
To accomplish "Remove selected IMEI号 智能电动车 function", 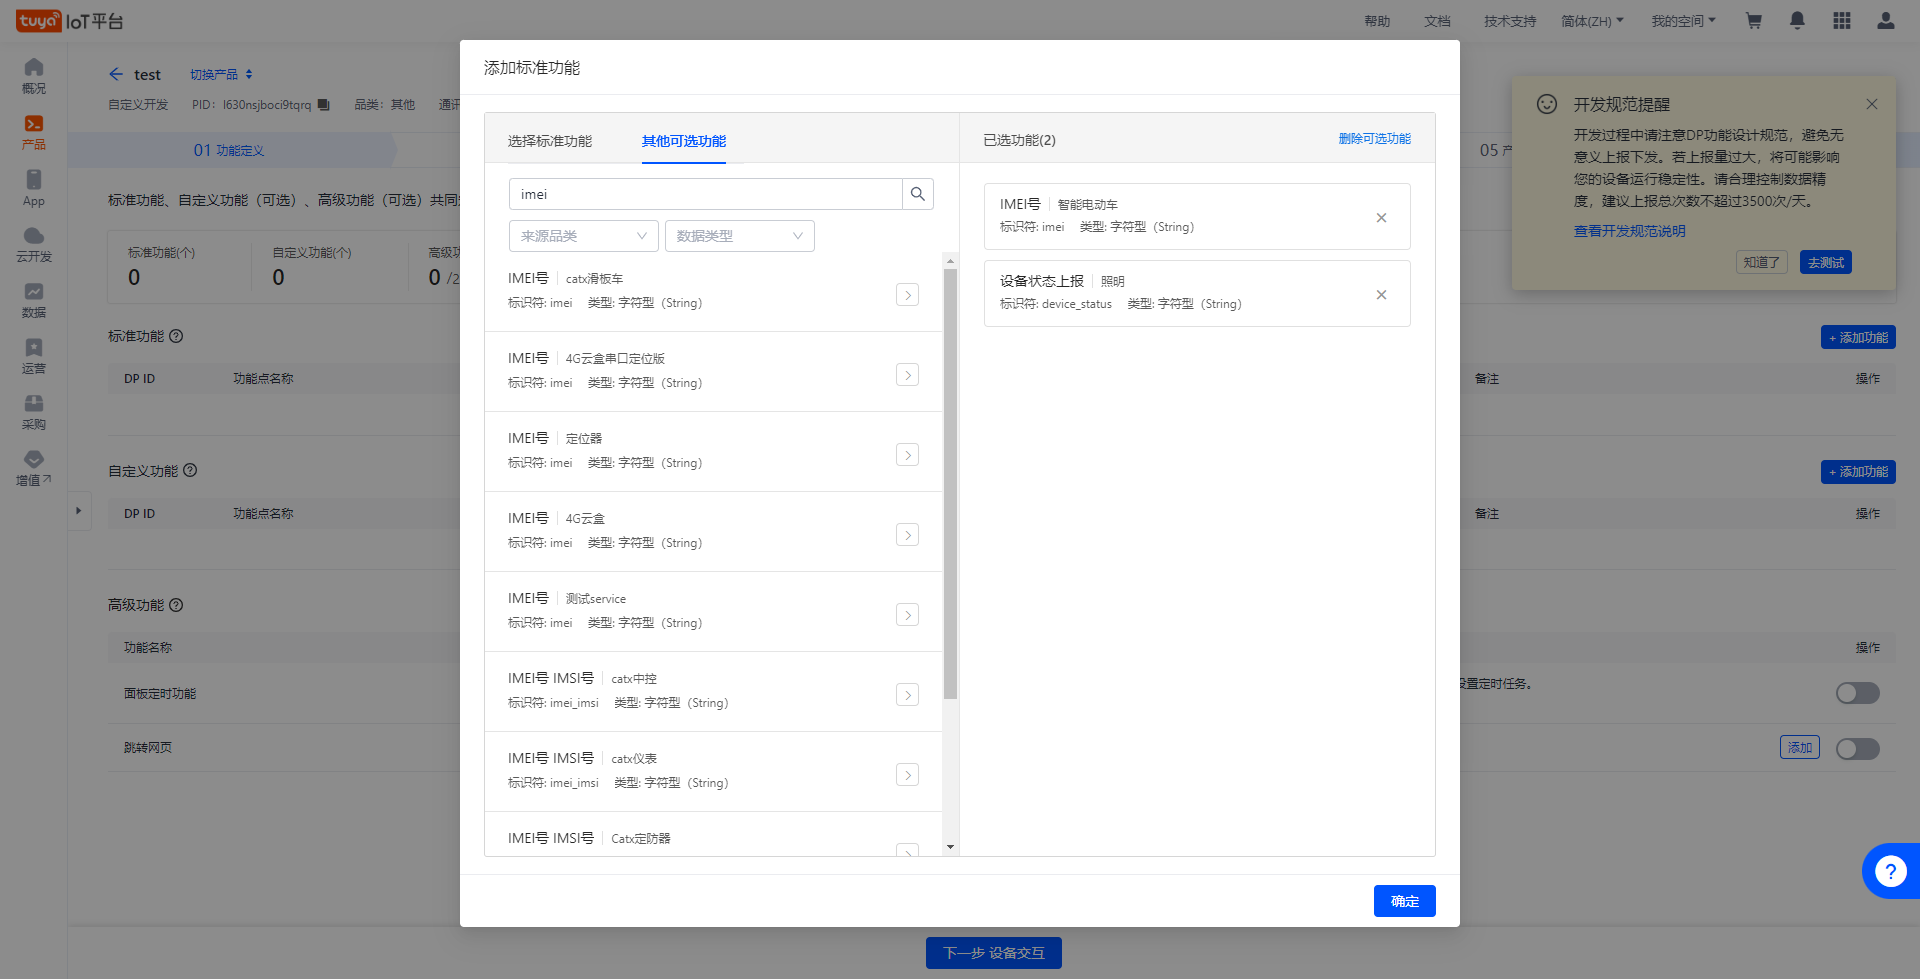I will point(1381,217).
